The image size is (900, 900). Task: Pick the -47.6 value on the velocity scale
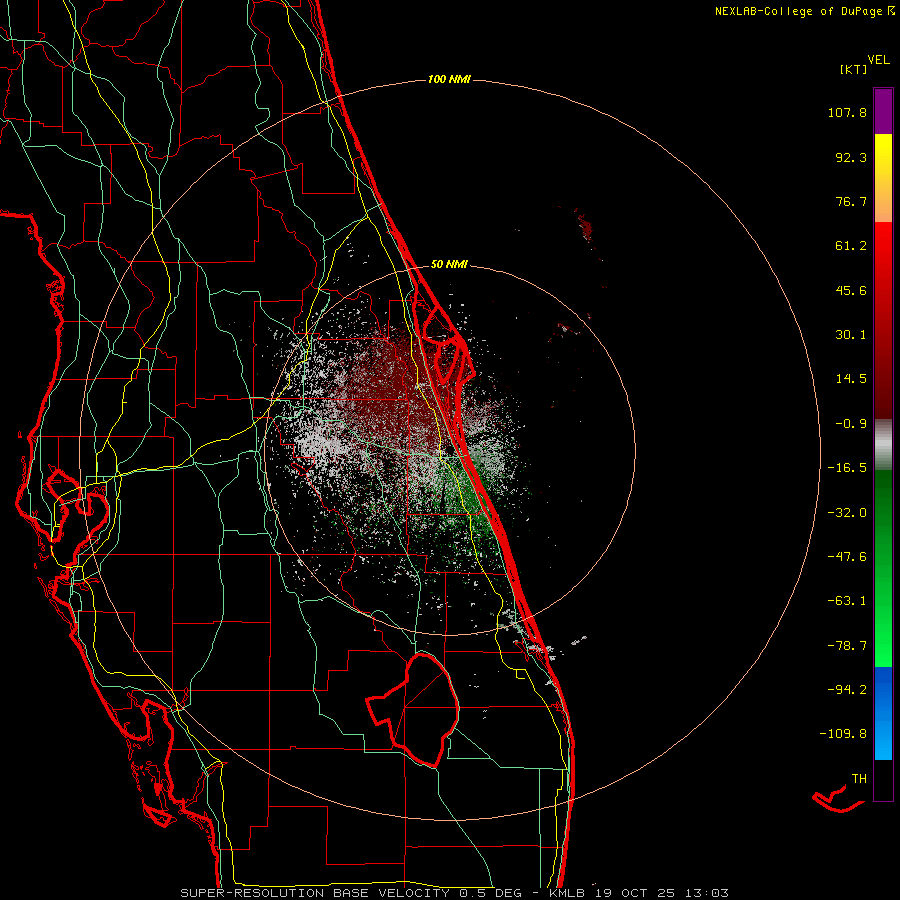pos(847,557)
